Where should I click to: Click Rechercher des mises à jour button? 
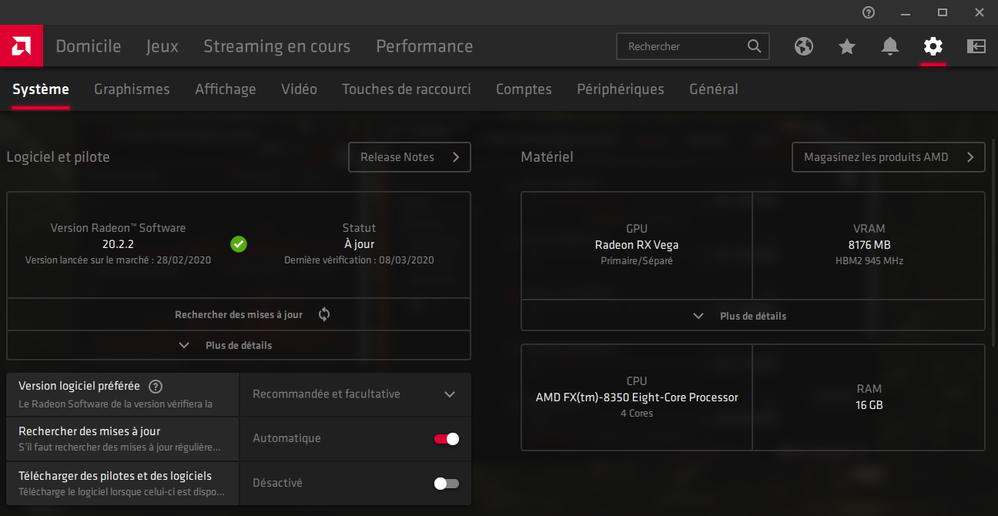[x=239, y=314]
